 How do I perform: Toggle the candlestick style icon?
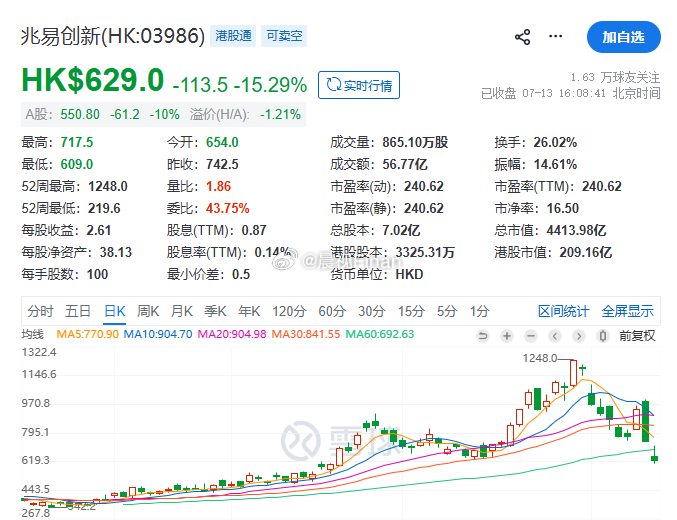pyautogui.click(x=603, y=336)
